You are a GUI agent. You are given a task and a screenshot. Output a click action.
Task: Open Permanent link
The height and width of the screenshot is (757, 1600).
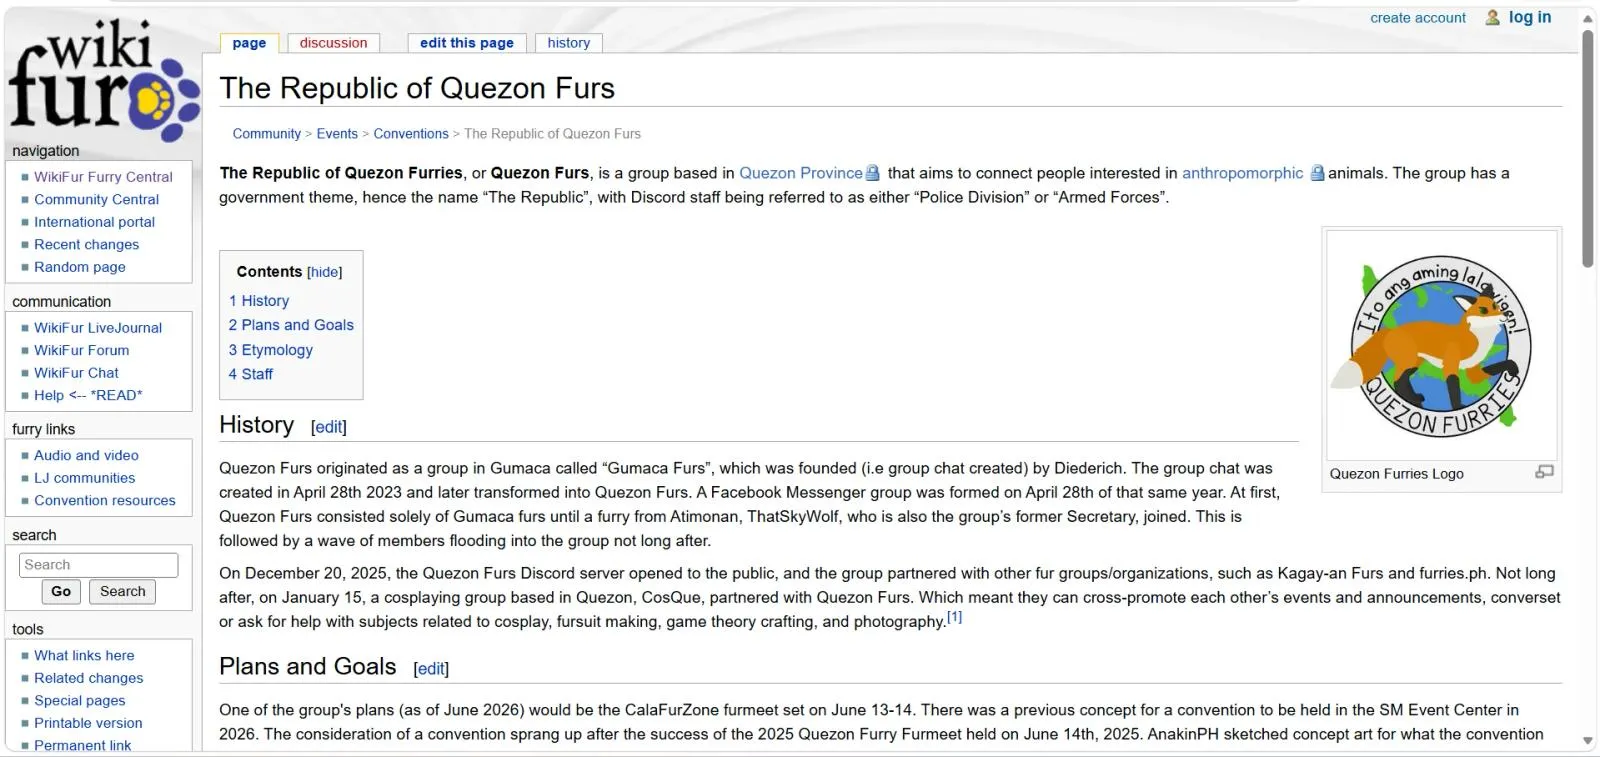click(x=82, y=746)
